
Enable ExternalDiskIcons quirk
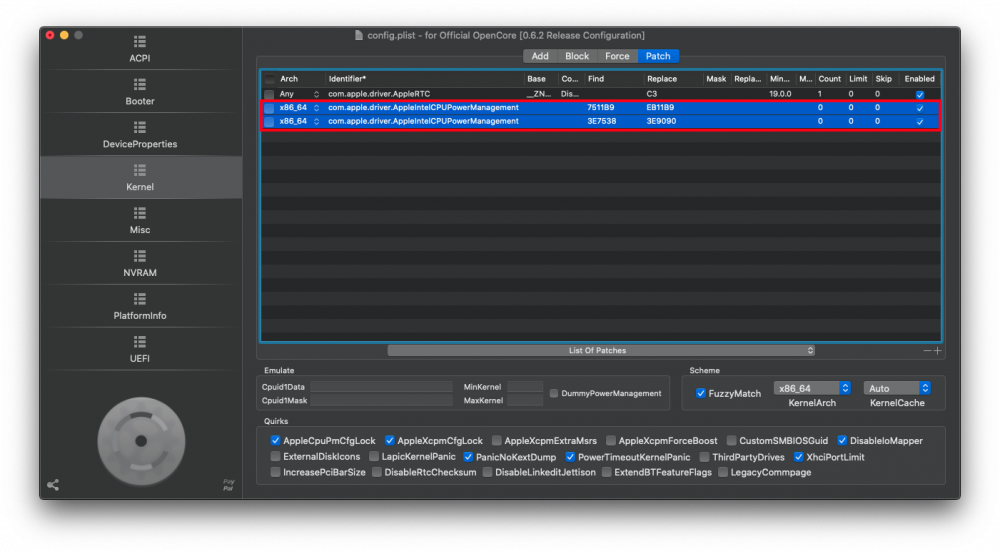pos(276,456)
